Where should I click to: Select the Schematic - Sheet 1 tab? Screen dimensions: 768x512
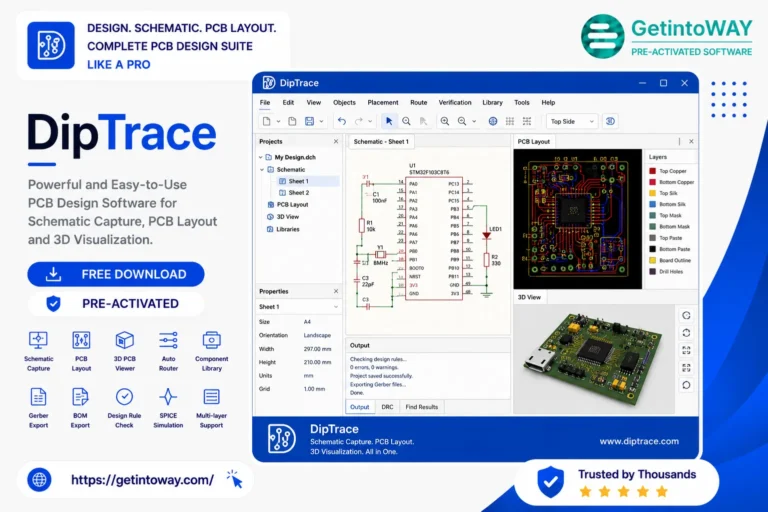point(381,142)
